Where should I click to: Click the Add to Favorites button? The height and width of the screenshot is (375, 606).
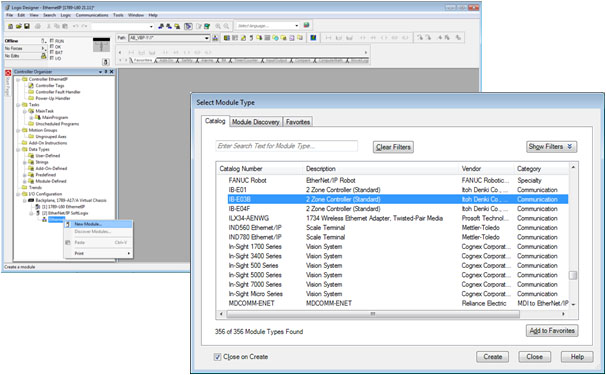coord(552,331)
